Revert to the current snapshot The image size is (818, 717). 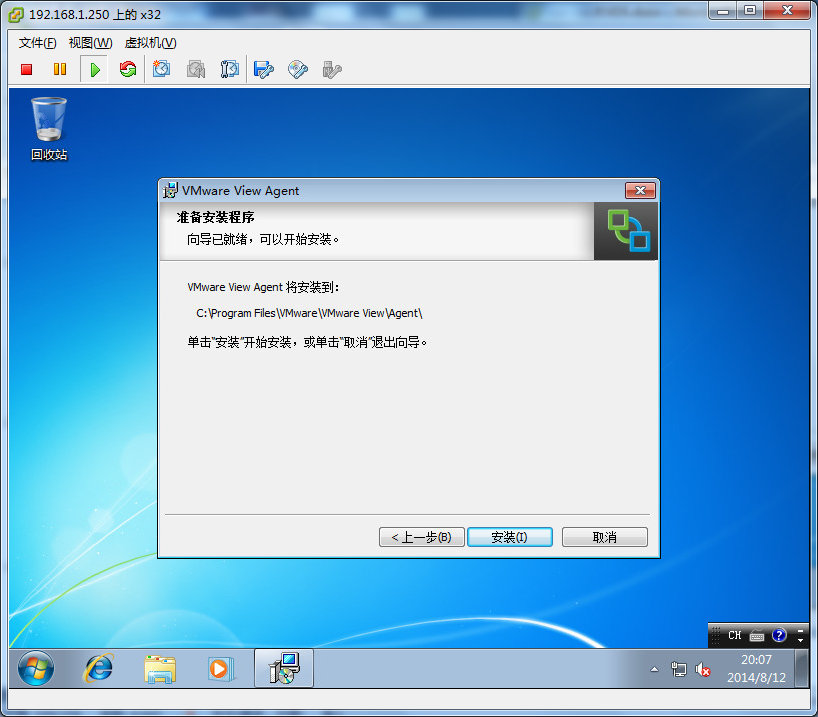tap(195, 69)
